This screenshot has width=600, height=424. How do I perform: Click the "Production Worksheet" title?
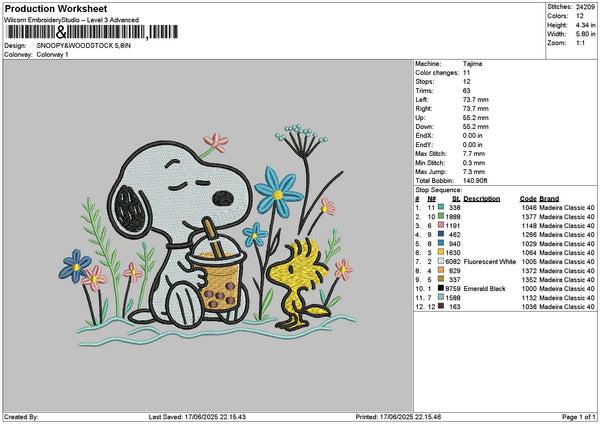[x=56, y=8]
